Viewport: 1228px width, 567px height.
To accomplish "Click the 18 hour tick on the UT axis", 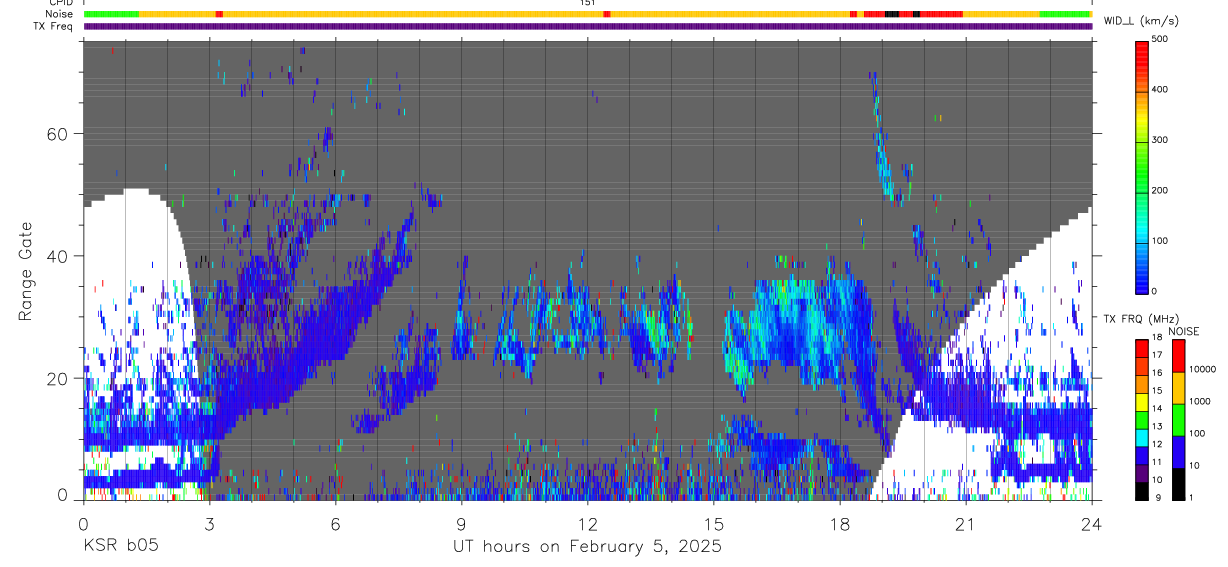I will click(840, 523).
